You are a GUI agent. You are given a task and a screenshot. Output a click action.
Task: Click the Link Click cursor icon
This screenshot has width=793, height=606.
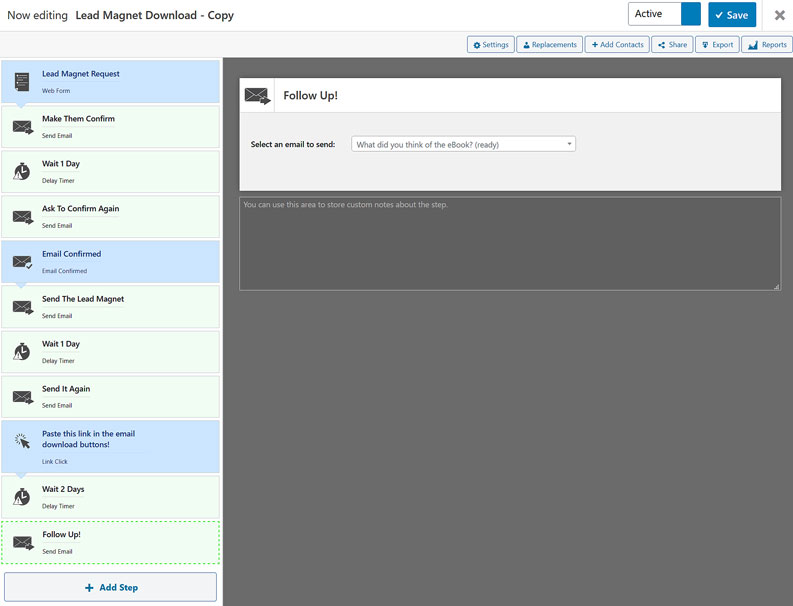tap(22, 440)
